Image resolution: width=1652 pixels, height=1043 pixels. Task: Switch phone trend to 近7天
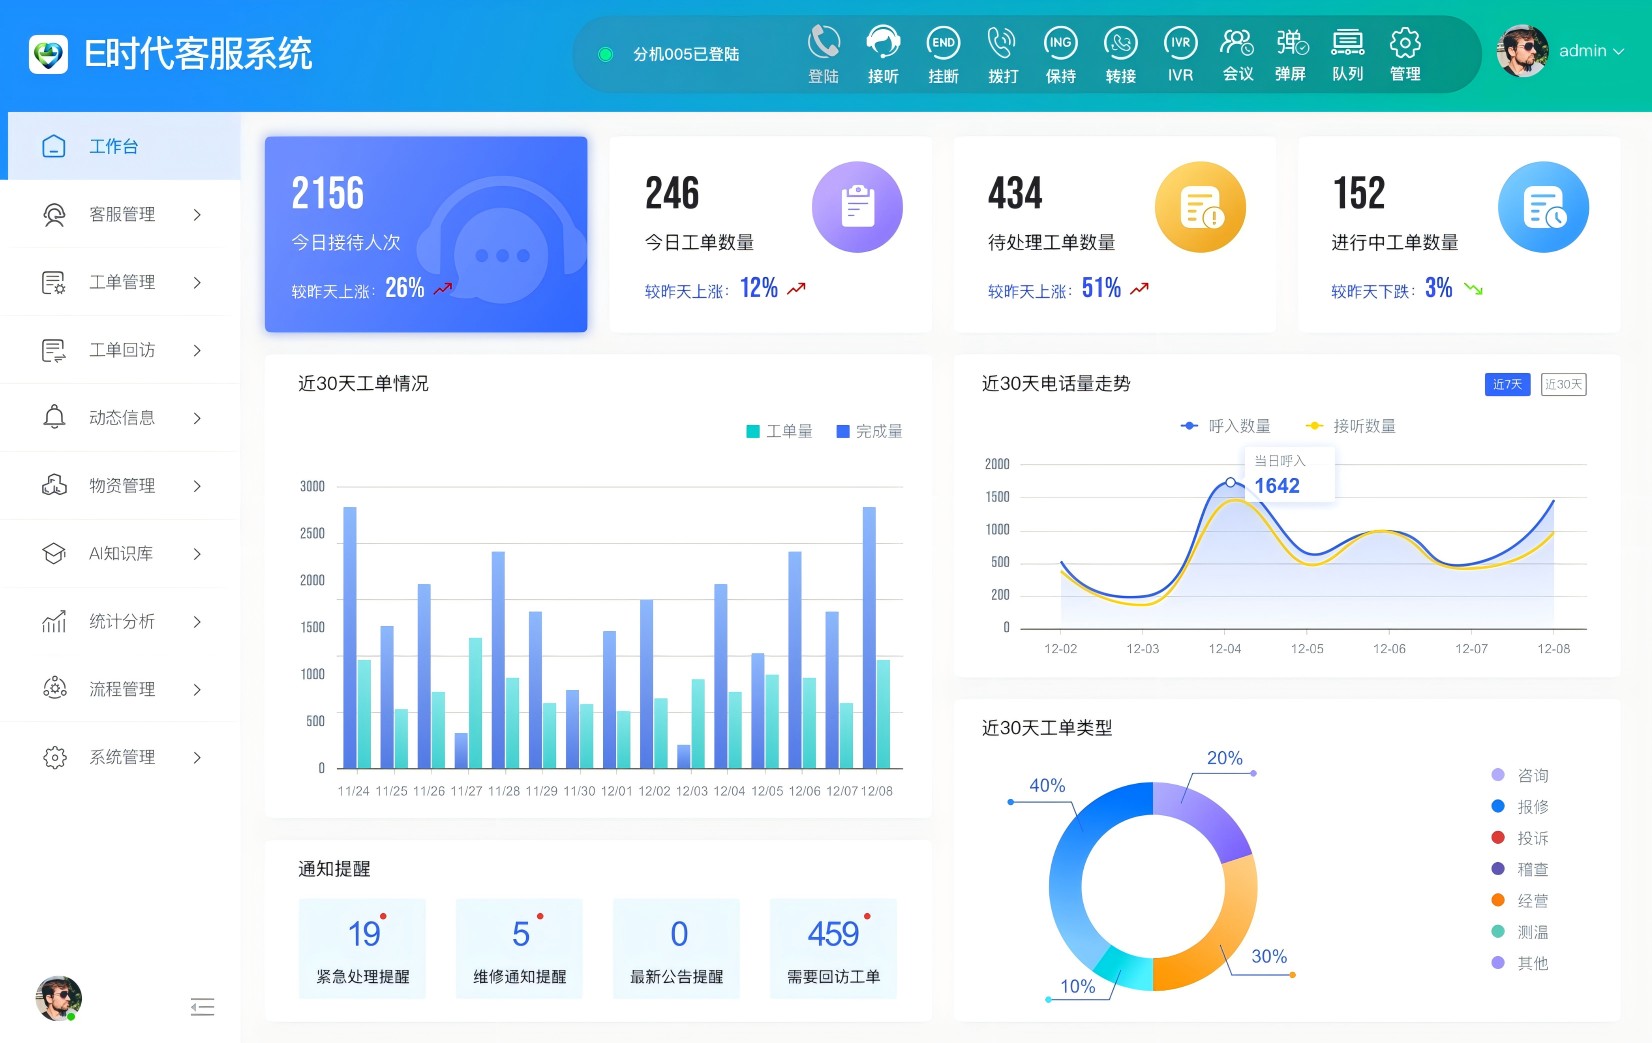click(1507, 384)
